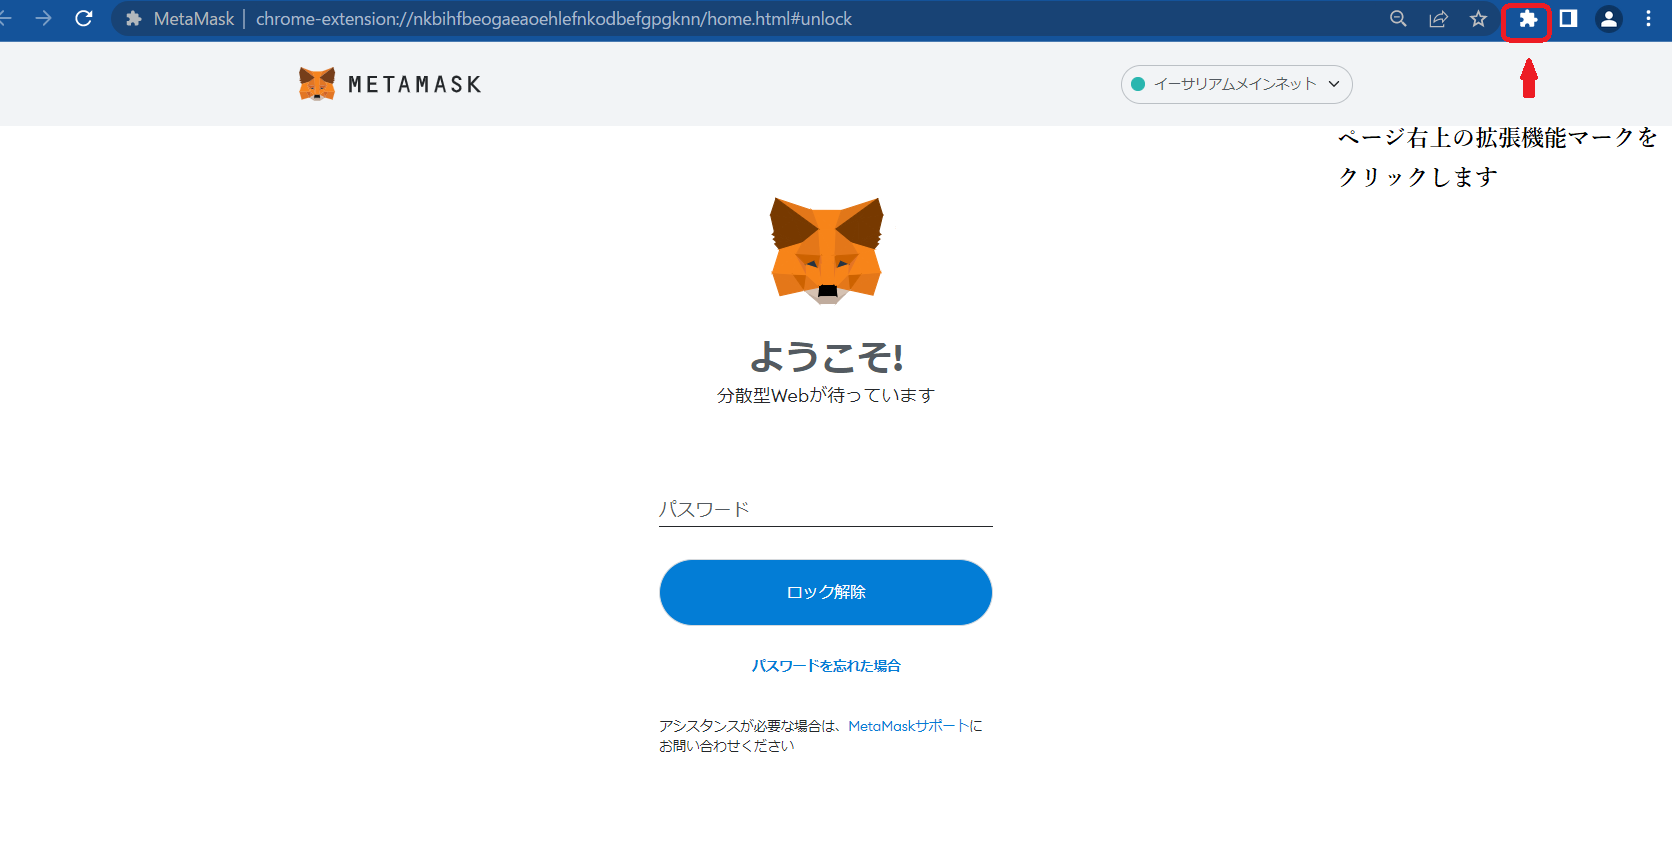The image size is (1672, 868).
Task: Click the METAMASK wordmark text
Action: [x=414, y=85]
